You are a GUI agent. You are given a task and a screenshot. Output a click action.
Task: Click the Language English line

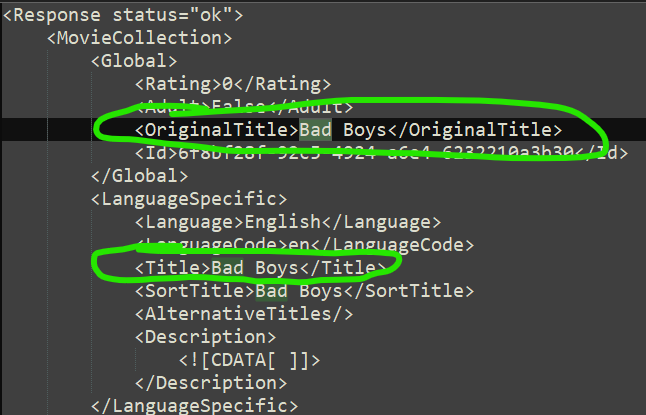point(288,222)
